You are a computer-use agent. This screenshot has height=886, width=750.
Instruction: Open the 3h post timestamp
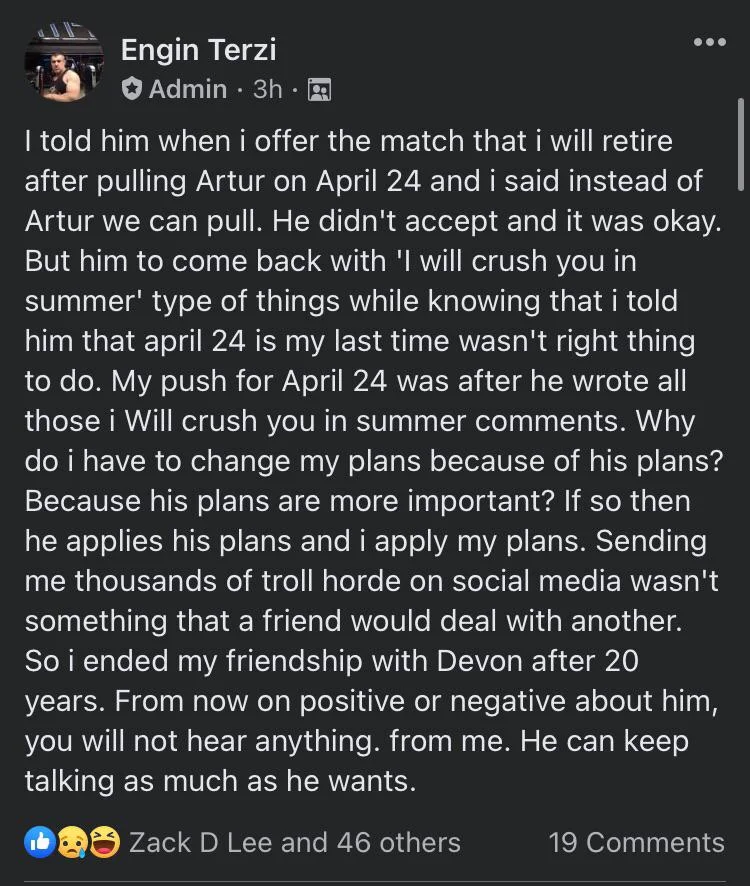(x=268, y=89)
